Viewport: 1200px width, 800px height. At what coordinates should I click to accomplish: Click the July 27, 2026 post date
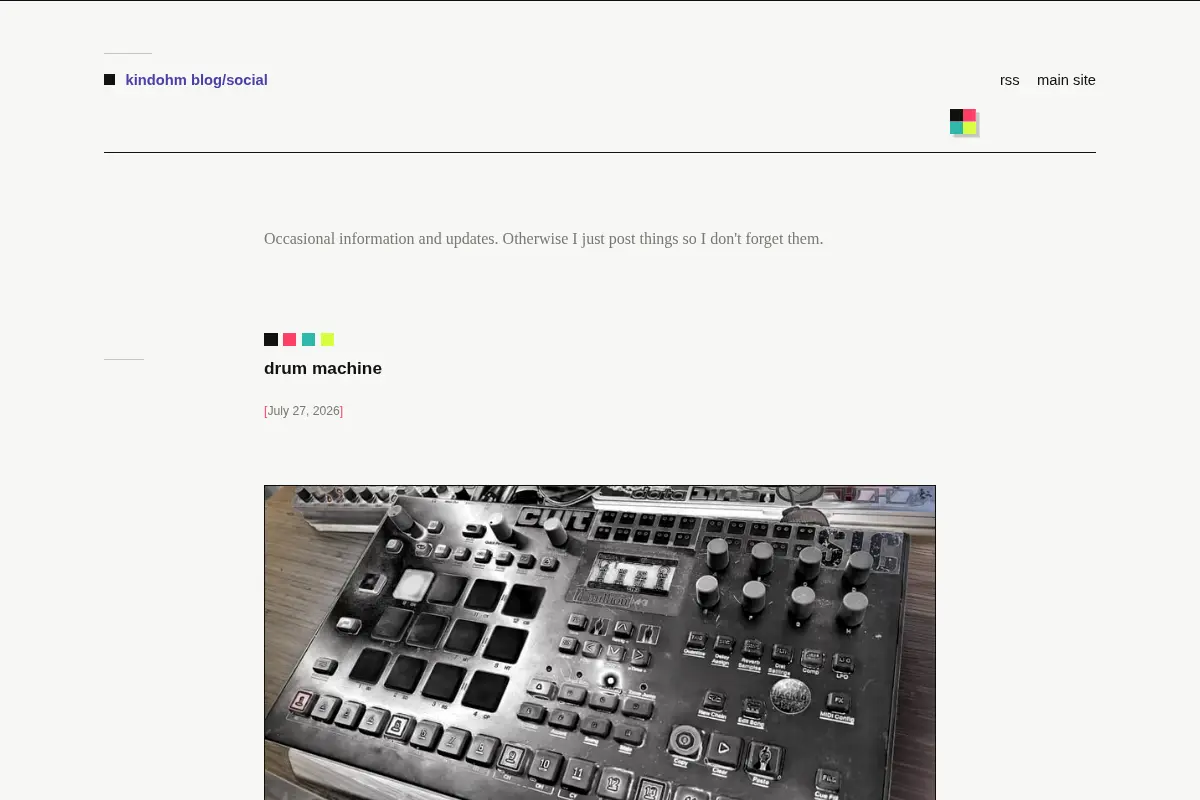click(x=304, y=411)
